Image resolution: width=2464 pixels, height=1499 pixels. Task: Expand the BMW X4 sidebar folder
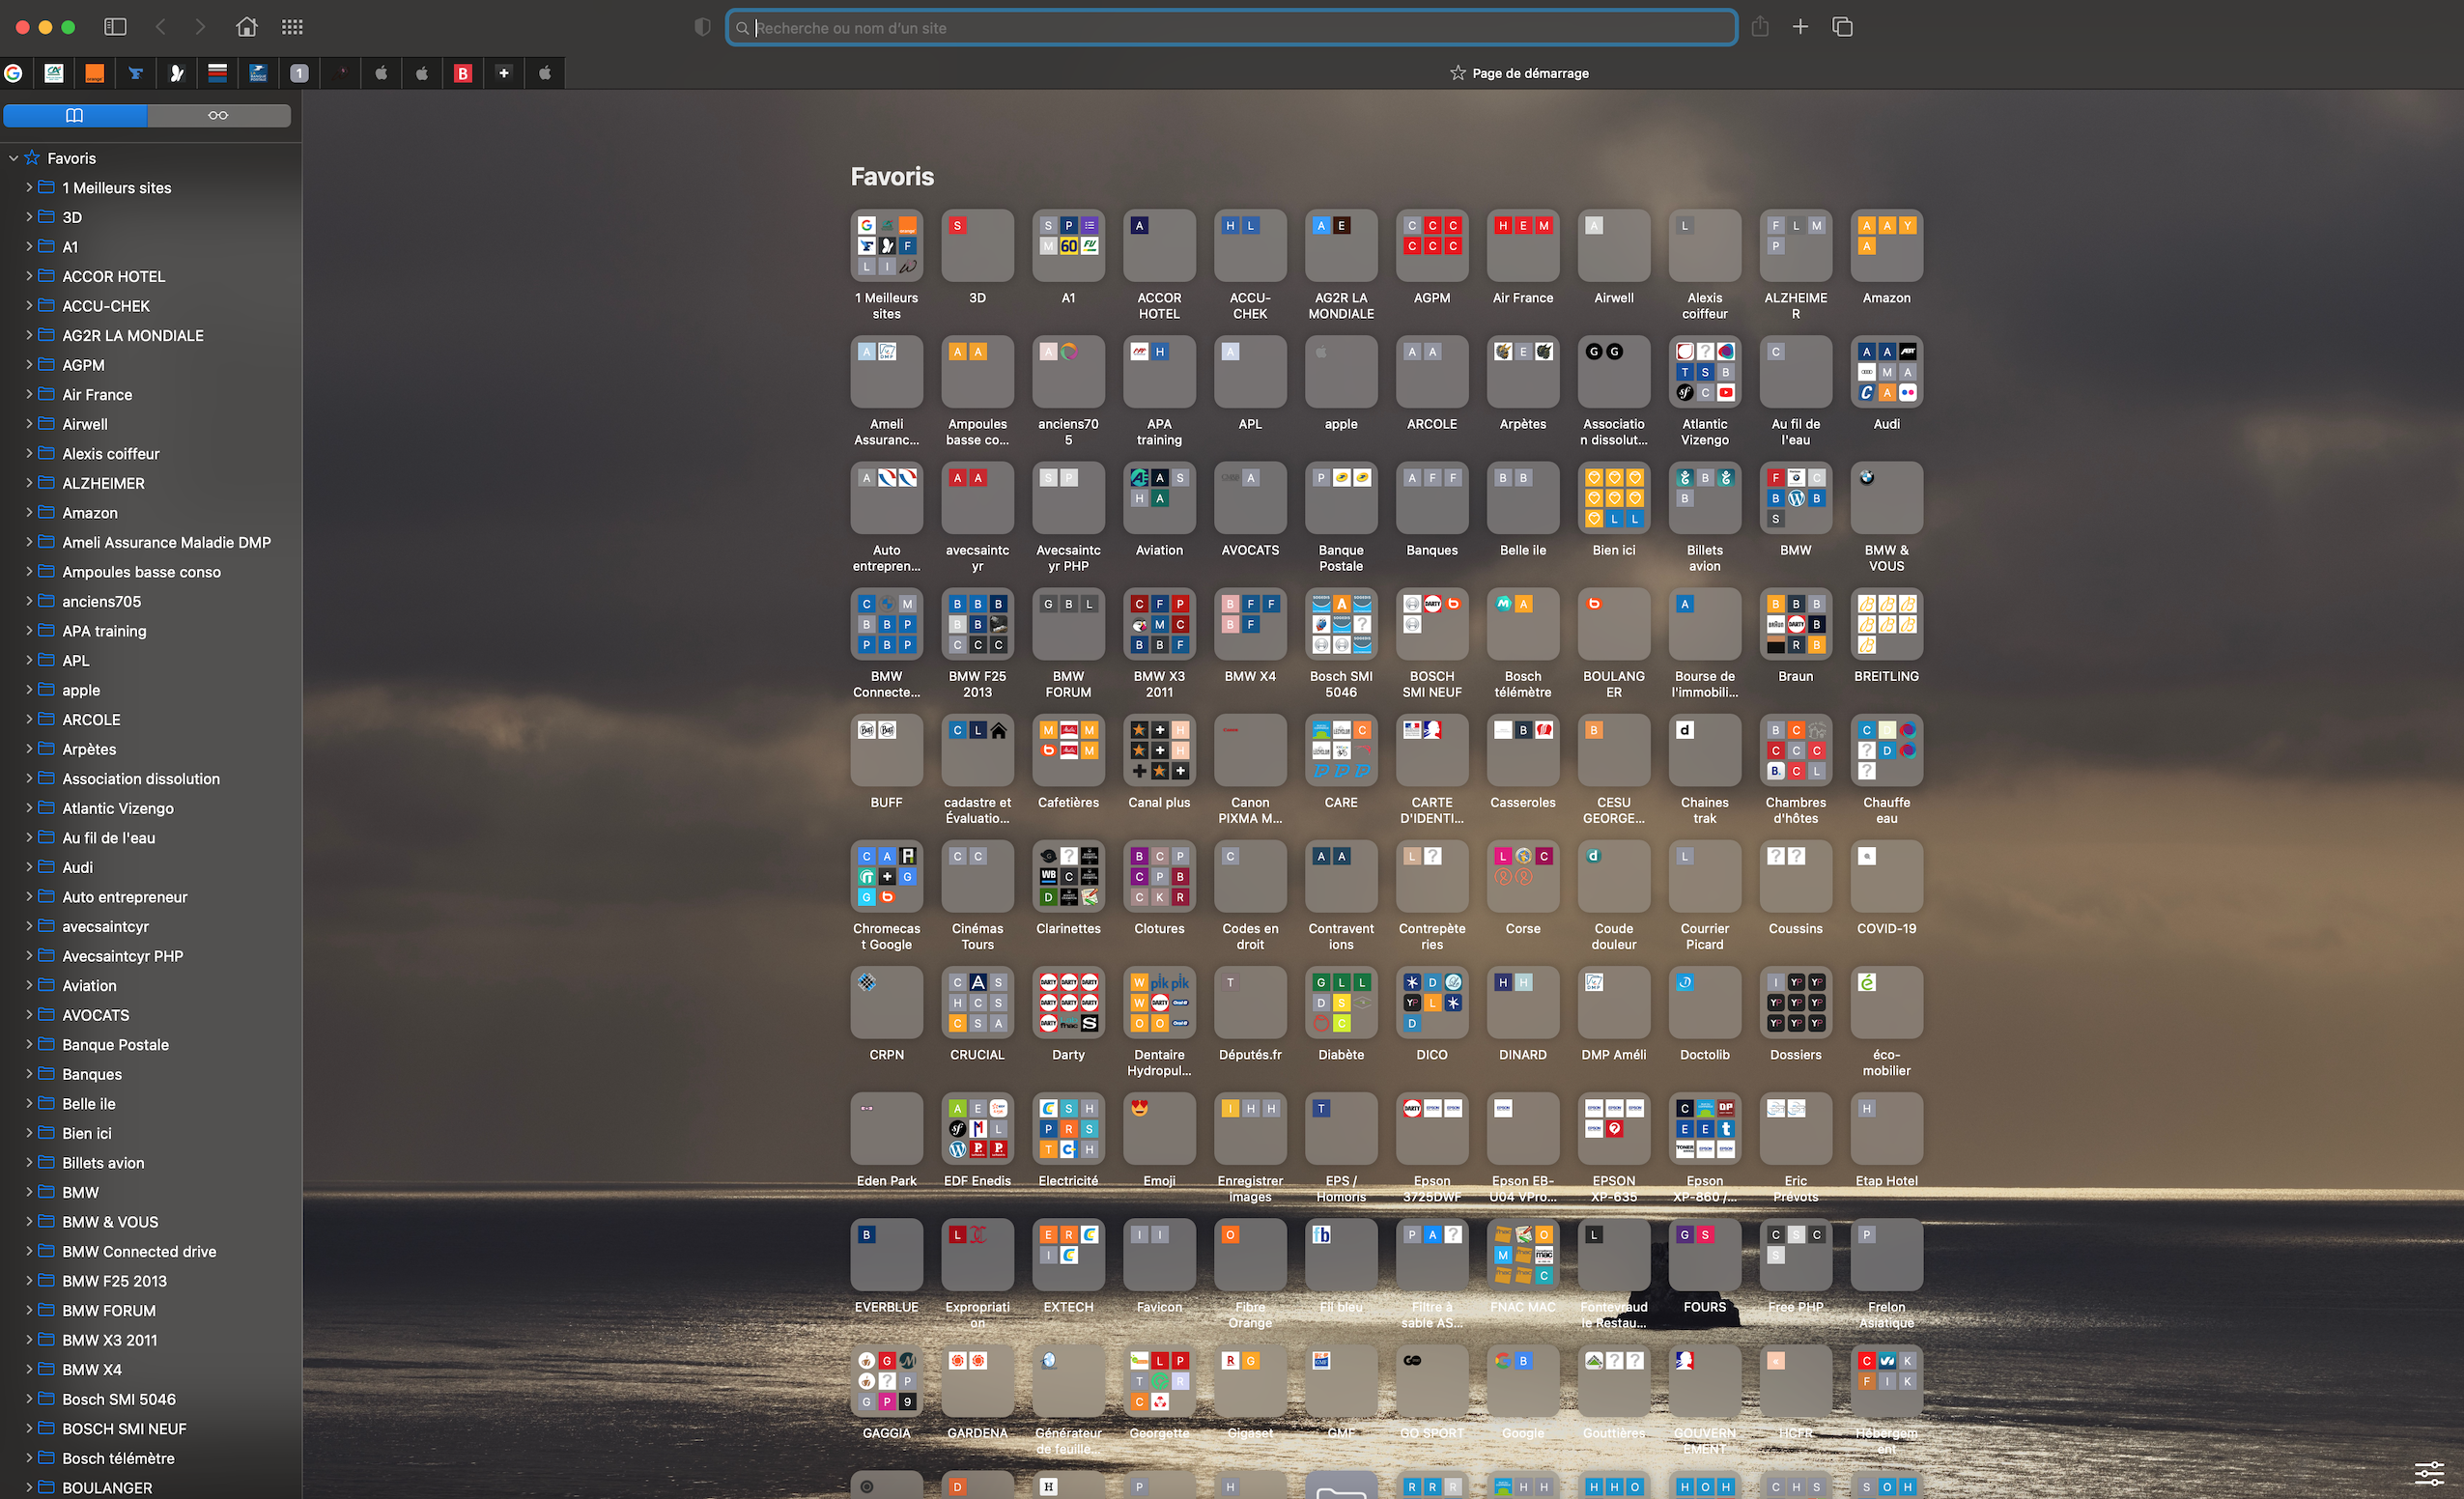tap(29, 1369)
